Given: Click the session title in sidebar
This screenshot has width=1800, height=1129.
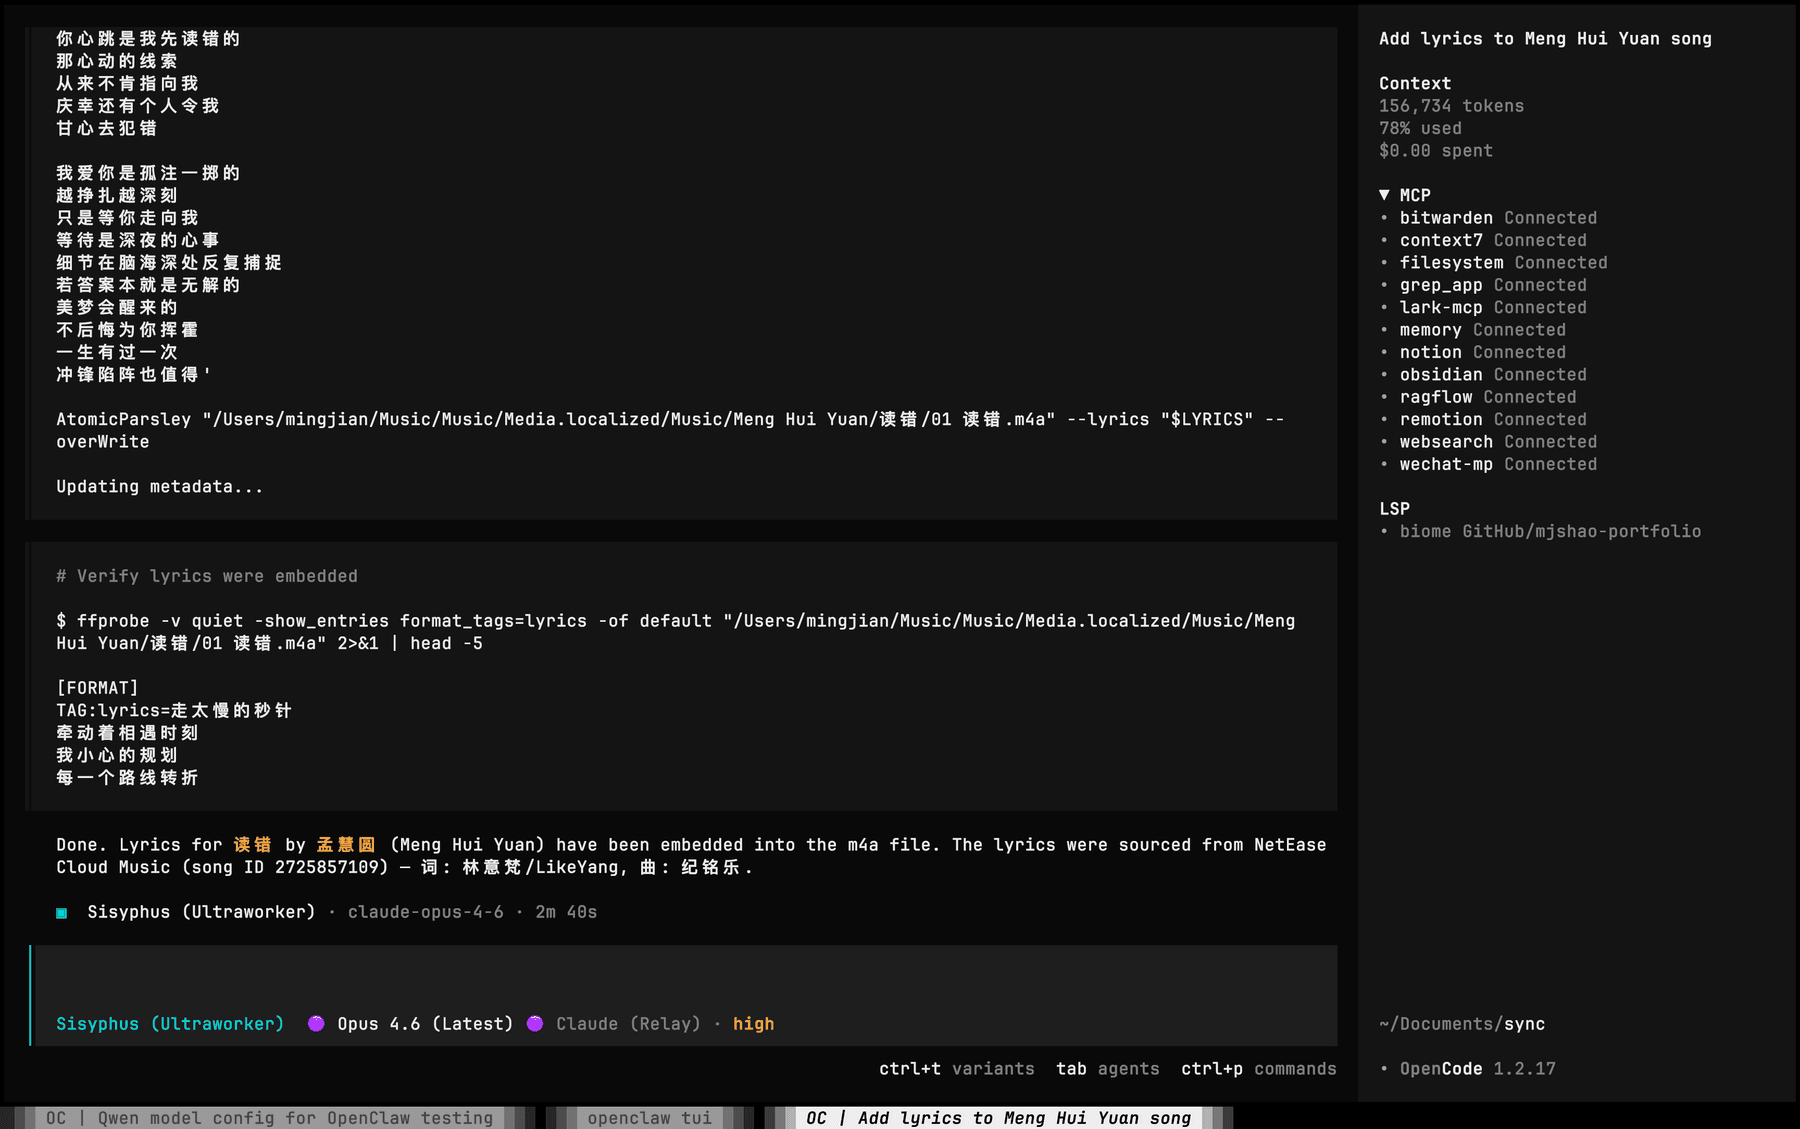Looking at the screenshot, I should pyautogui.click(x=1545, y=38).
